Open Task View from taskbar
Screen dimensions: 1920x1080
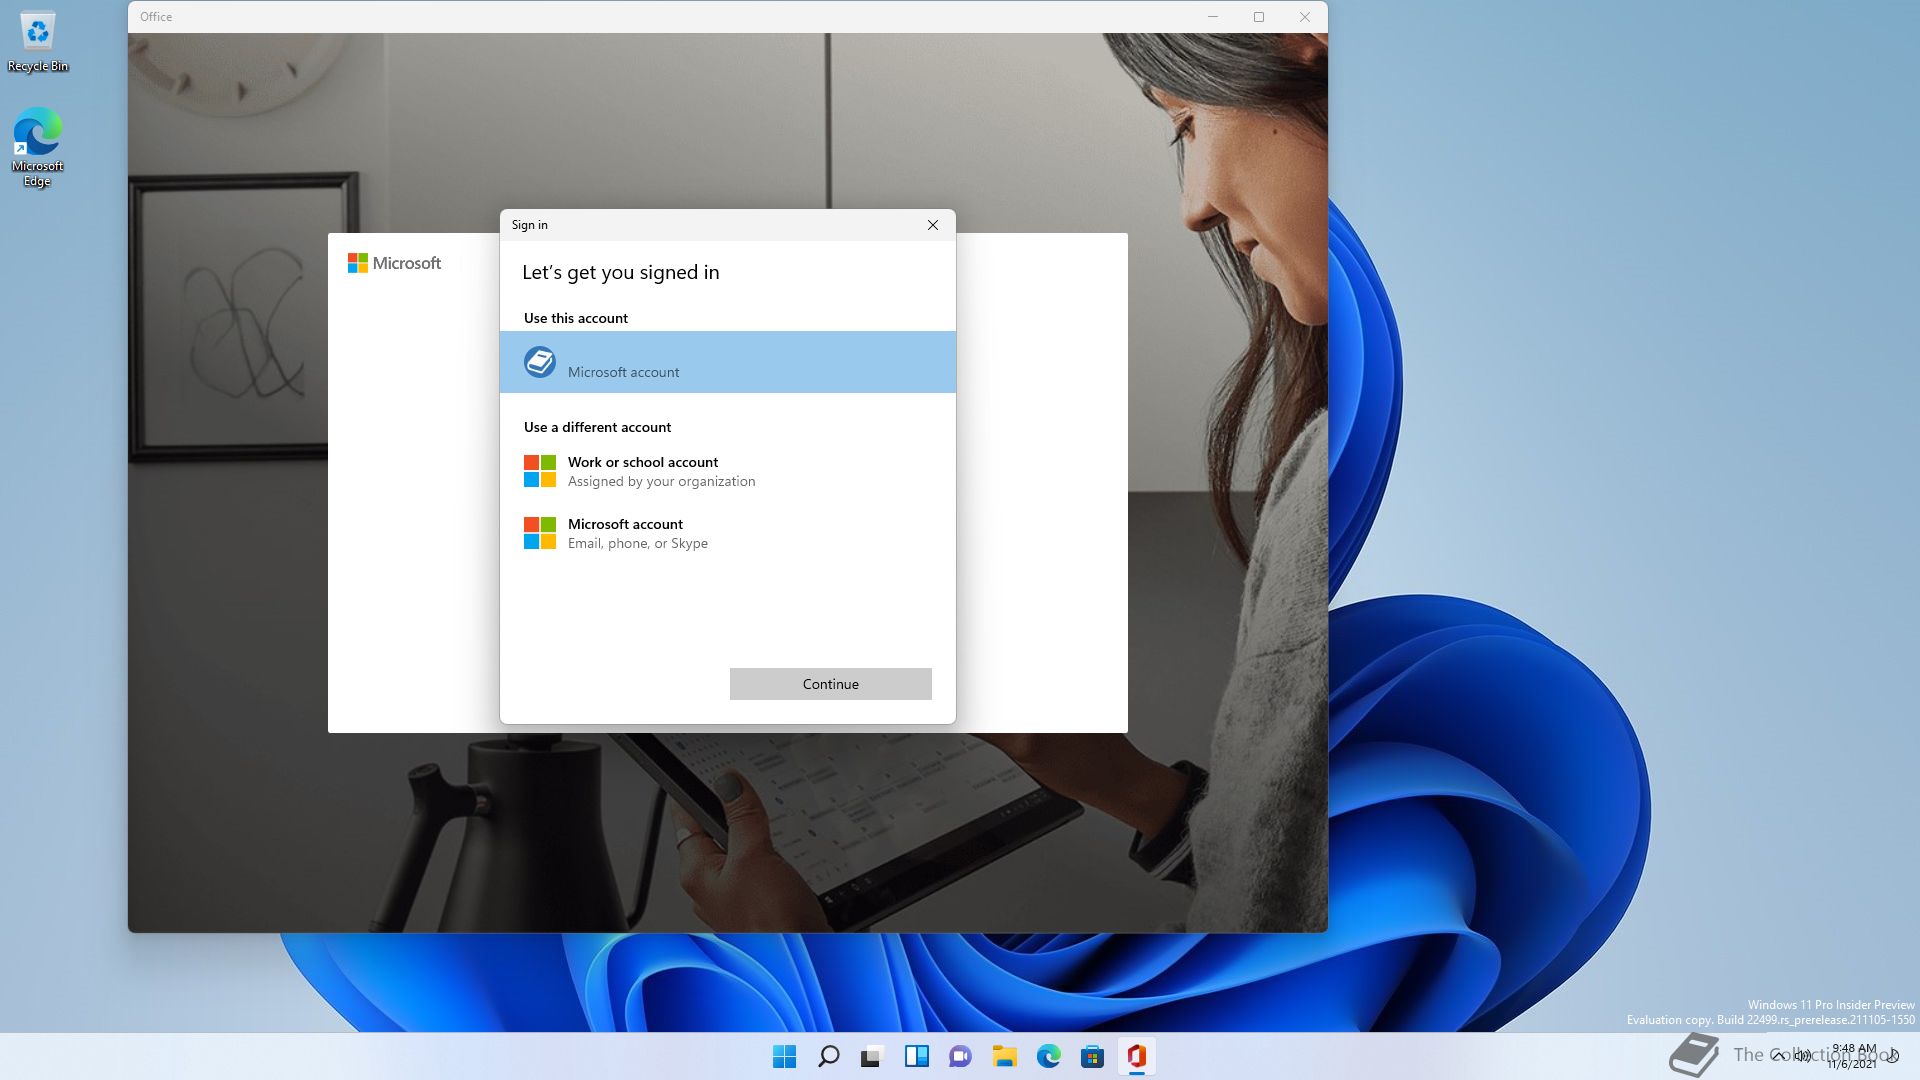pyautogui.click(x=872, y=1056)
